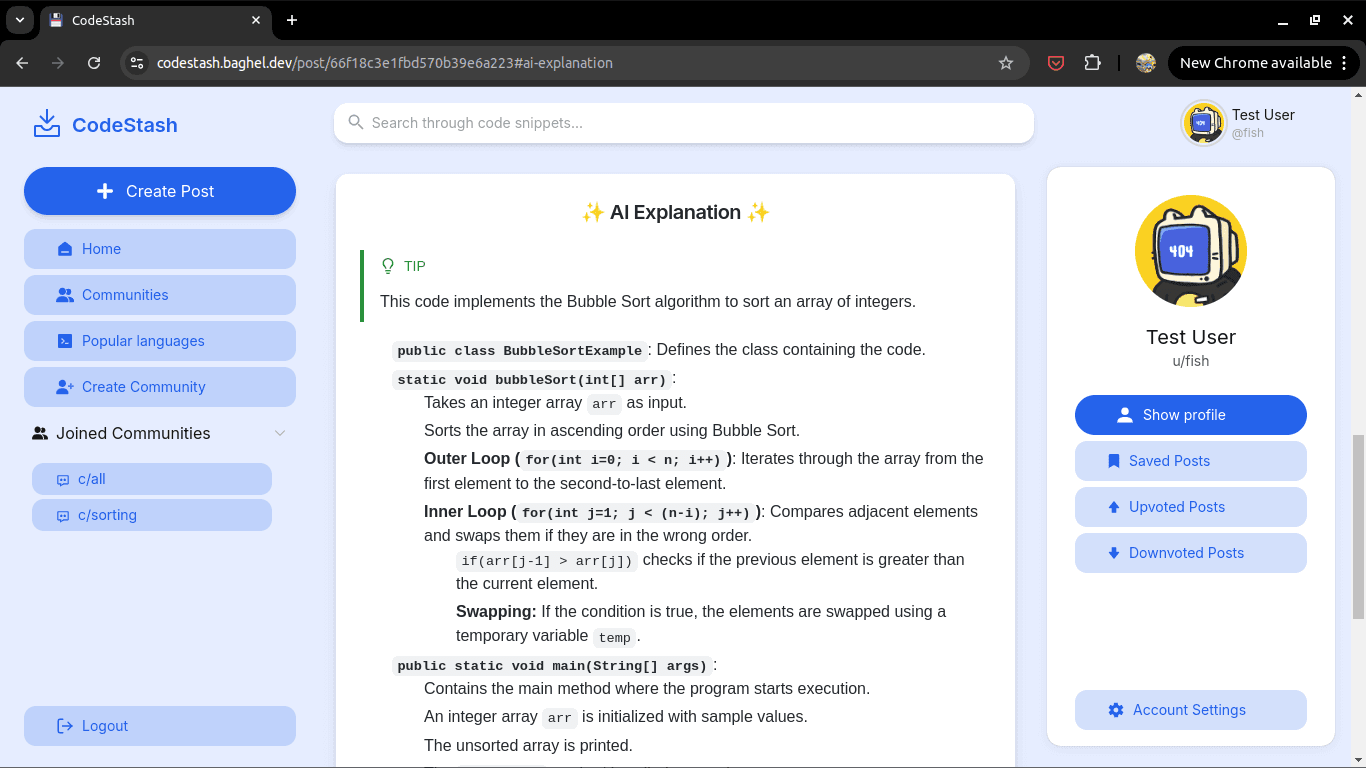This screenshot has width=1366, height=768.
Task: Click inside the code snippet search field
Action: 683,122
